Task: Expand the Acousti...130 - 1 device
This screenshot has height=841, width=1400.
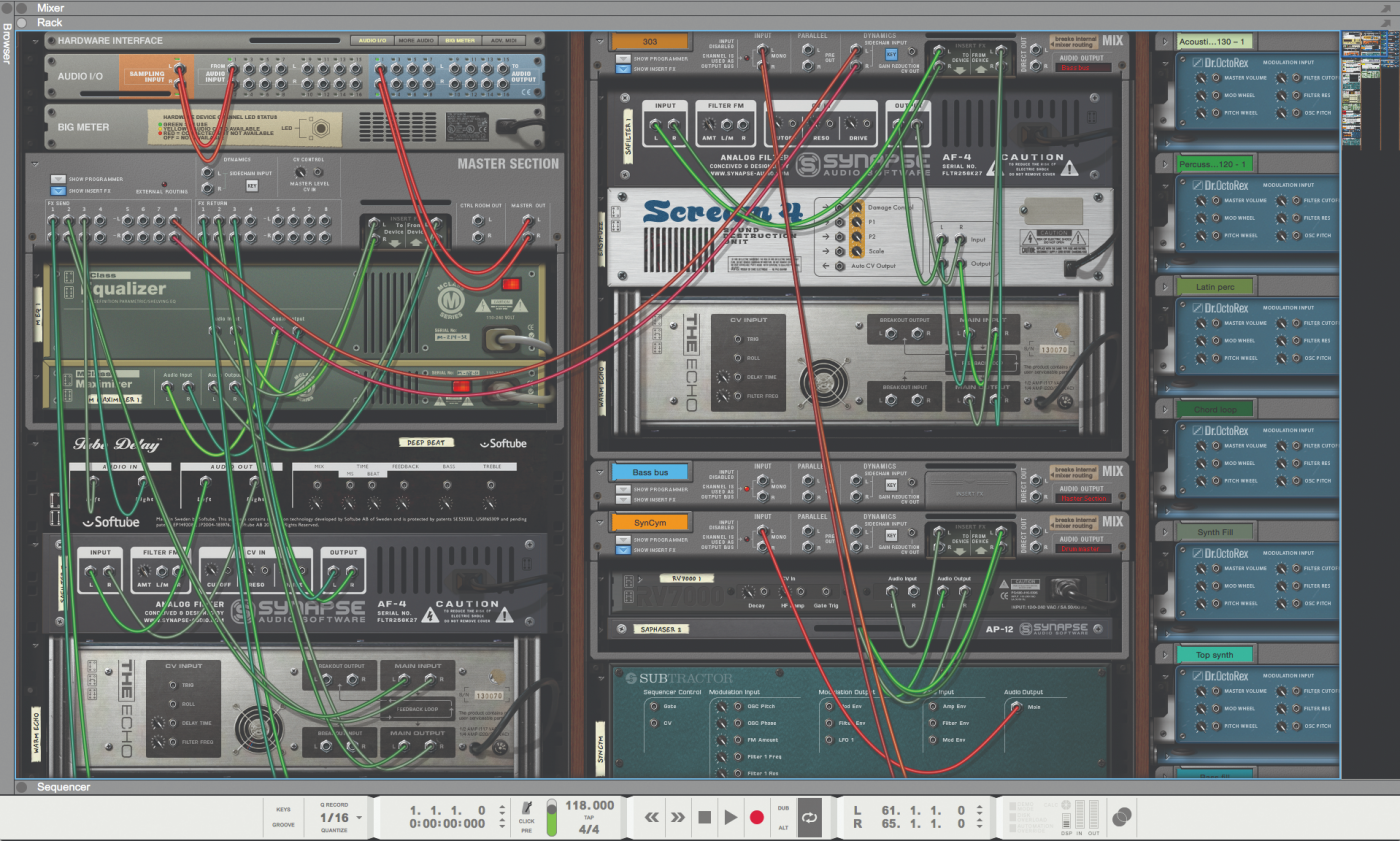Action: pos(1165,41)
